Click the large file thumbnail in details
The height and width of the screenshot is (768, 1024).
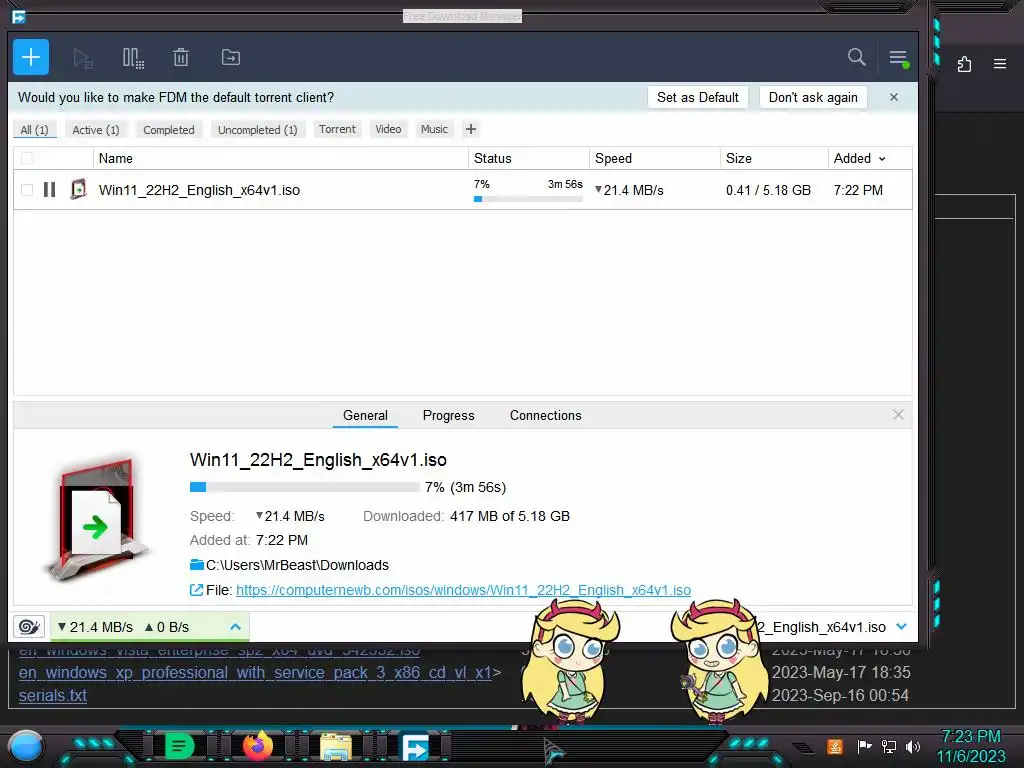coord(97,519)
